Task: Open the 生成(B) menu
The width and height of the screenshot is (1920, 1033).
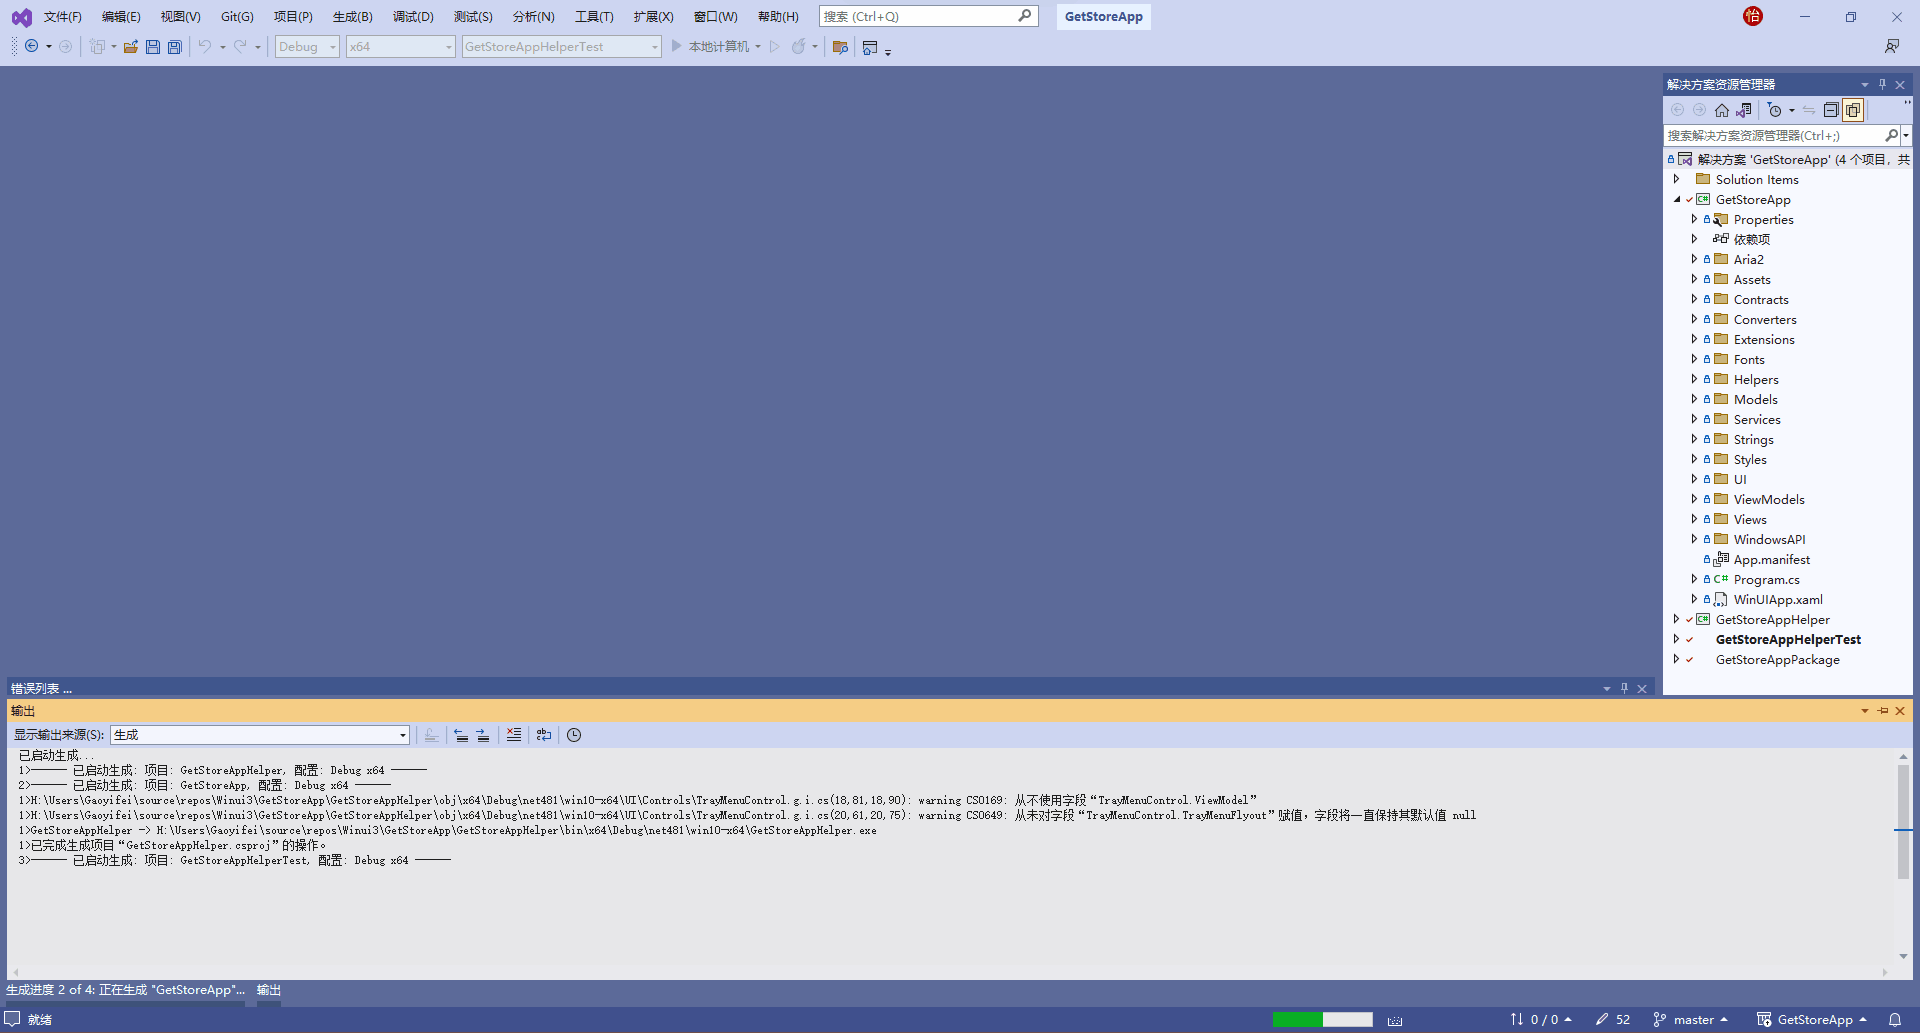Action: [x=352, y=17]
